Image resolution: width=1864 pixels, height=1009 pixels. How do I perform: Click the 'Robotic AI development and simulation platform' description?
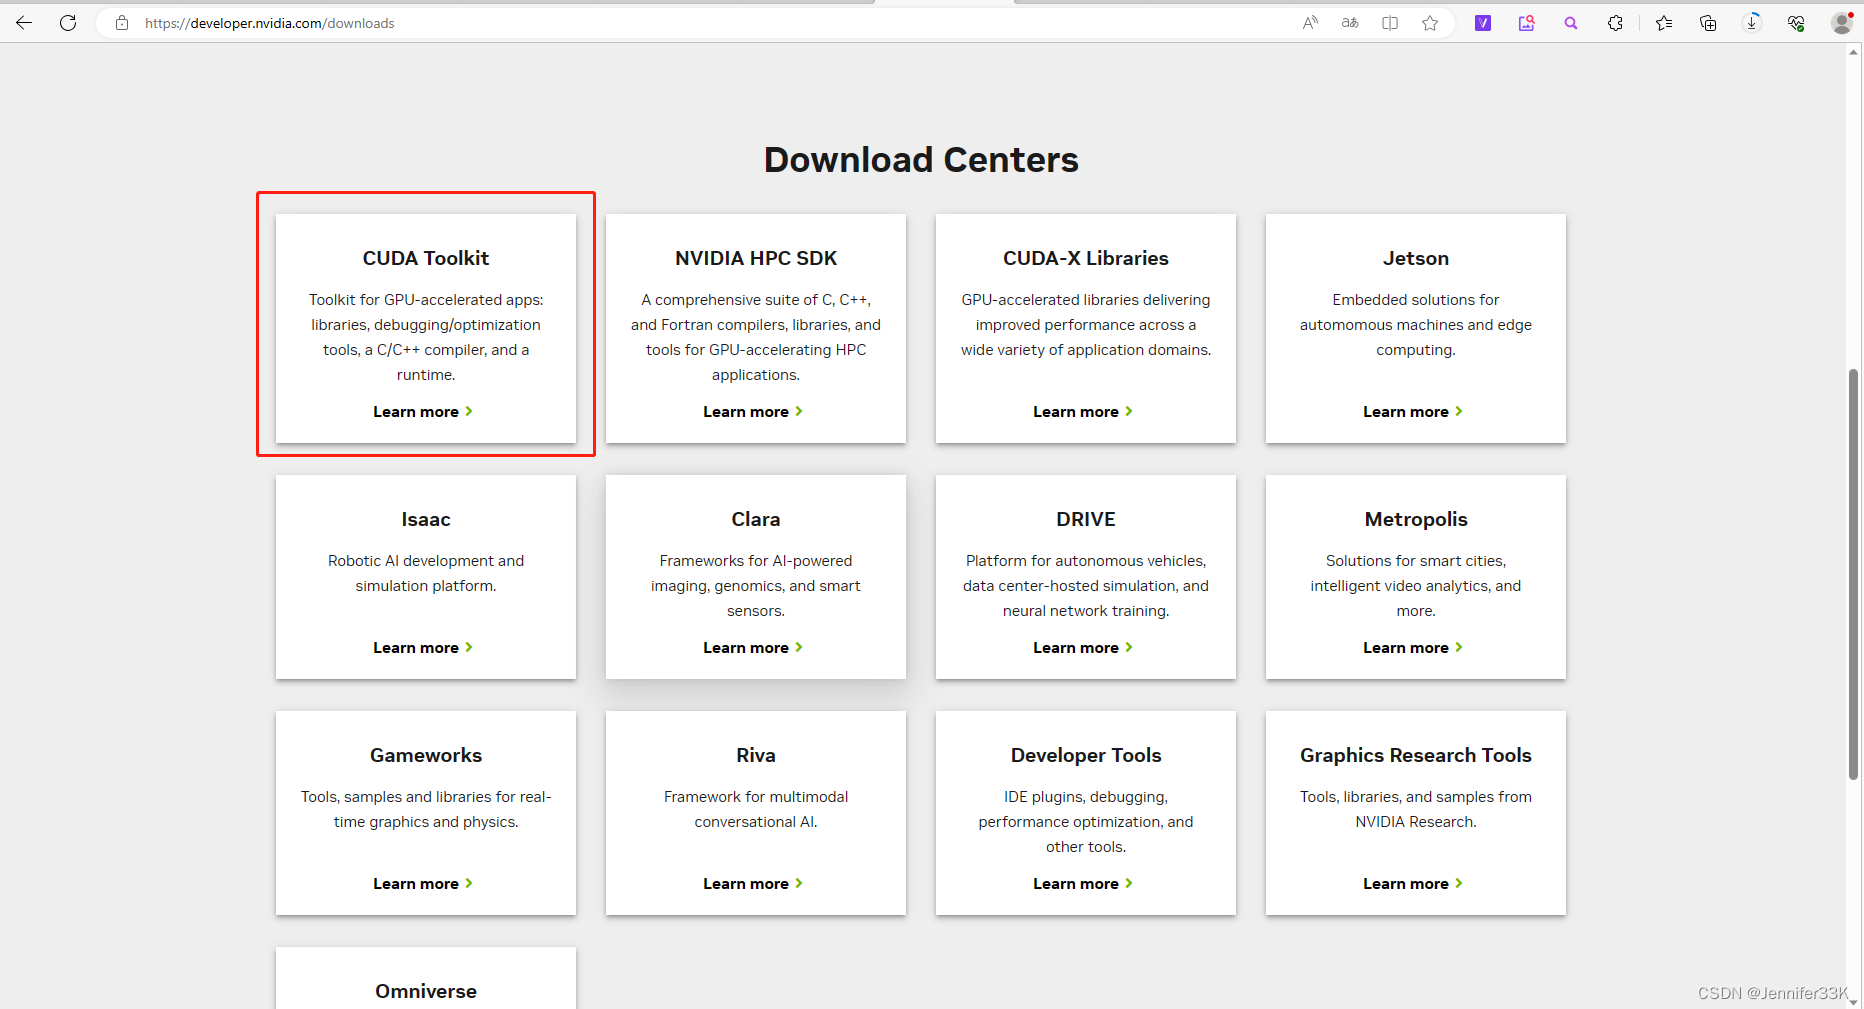(426, 573)
